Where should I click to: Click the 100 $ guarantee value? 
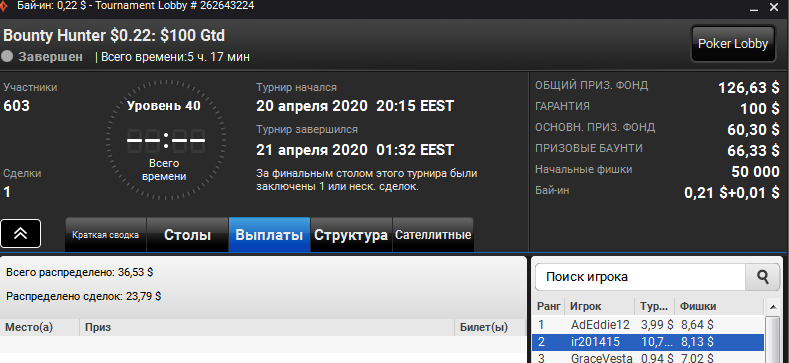coord(760,109)
